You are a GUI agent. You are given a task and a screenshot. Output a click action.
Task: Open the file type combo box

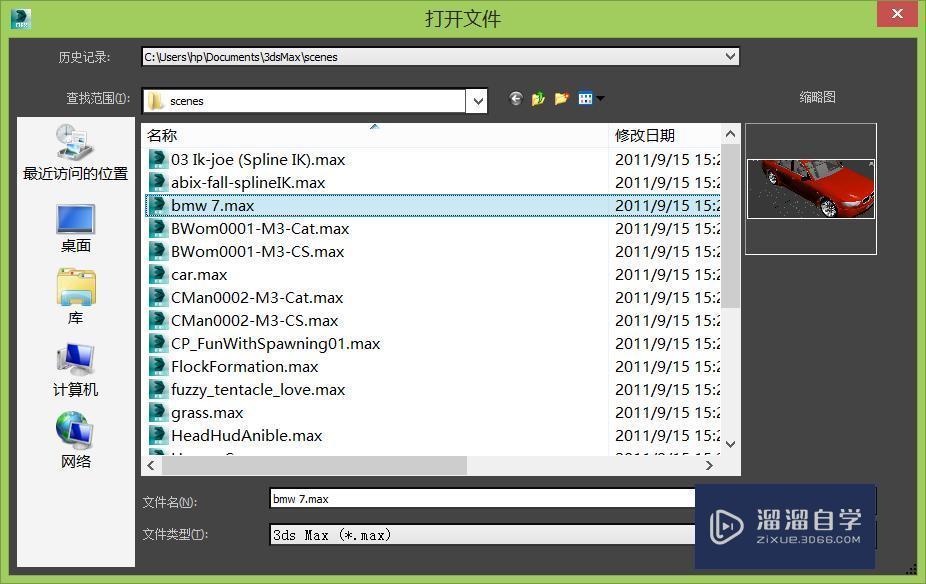pyautogui.click(x=482, y=535)
